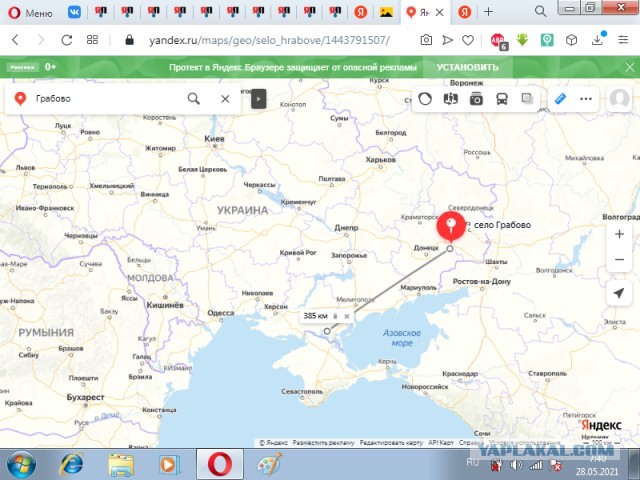Delete the 385 км ruler with trash
This screenshot has height=480, width=640.
(336, 316)
